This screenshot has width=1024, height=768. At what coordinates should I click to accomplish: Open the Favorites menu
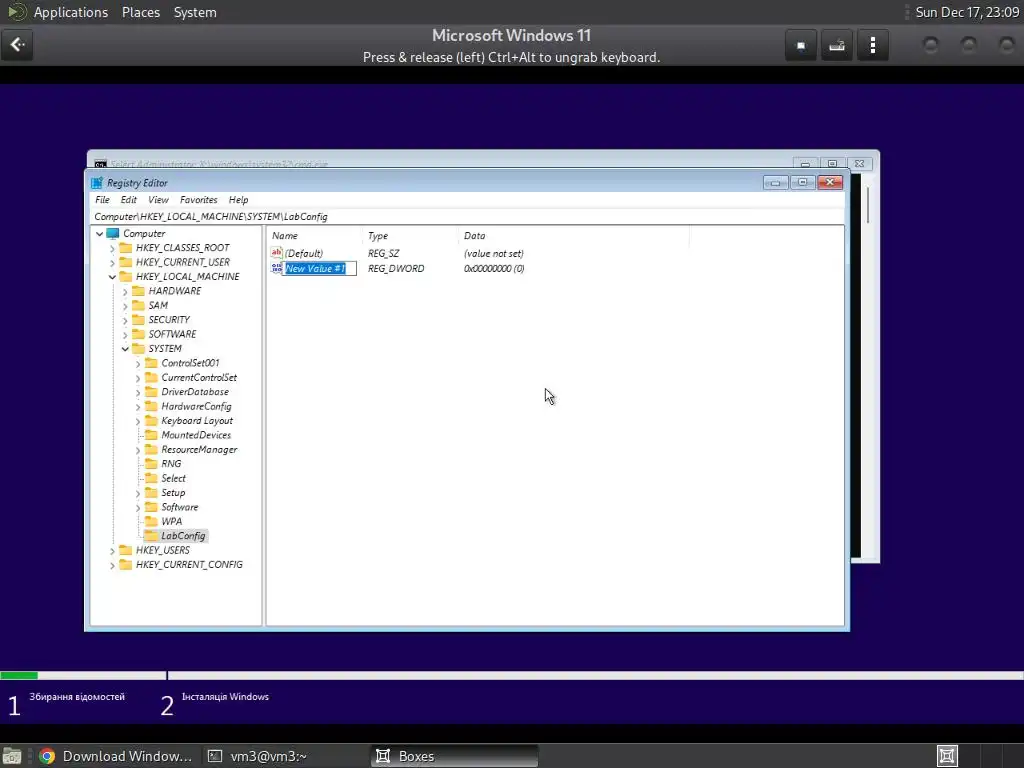tap(199, 200)
